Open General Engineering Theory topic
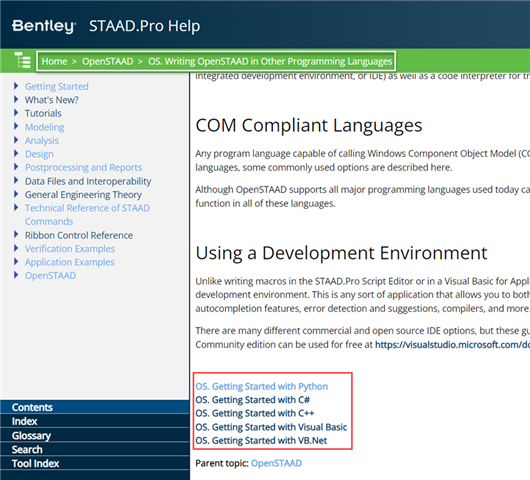The image size is (530, 480). [83, 195]
